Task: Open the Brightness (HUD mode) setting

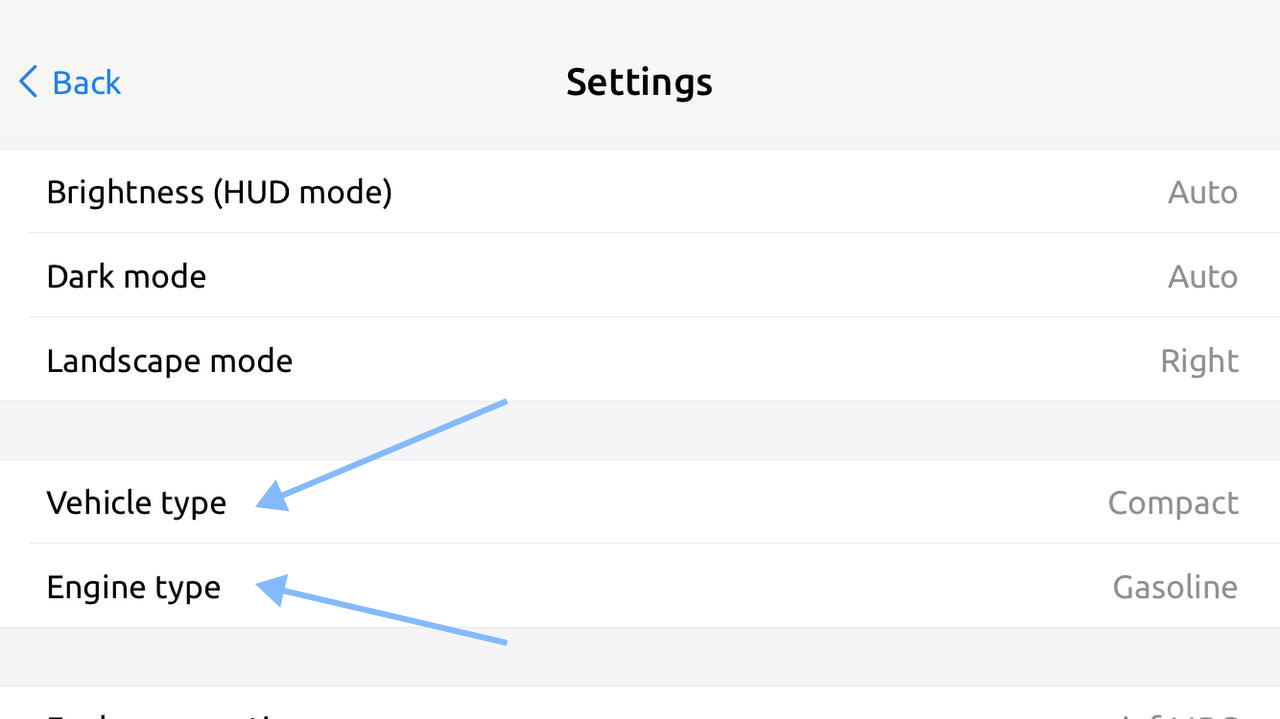Action: [x=219, y=192]
